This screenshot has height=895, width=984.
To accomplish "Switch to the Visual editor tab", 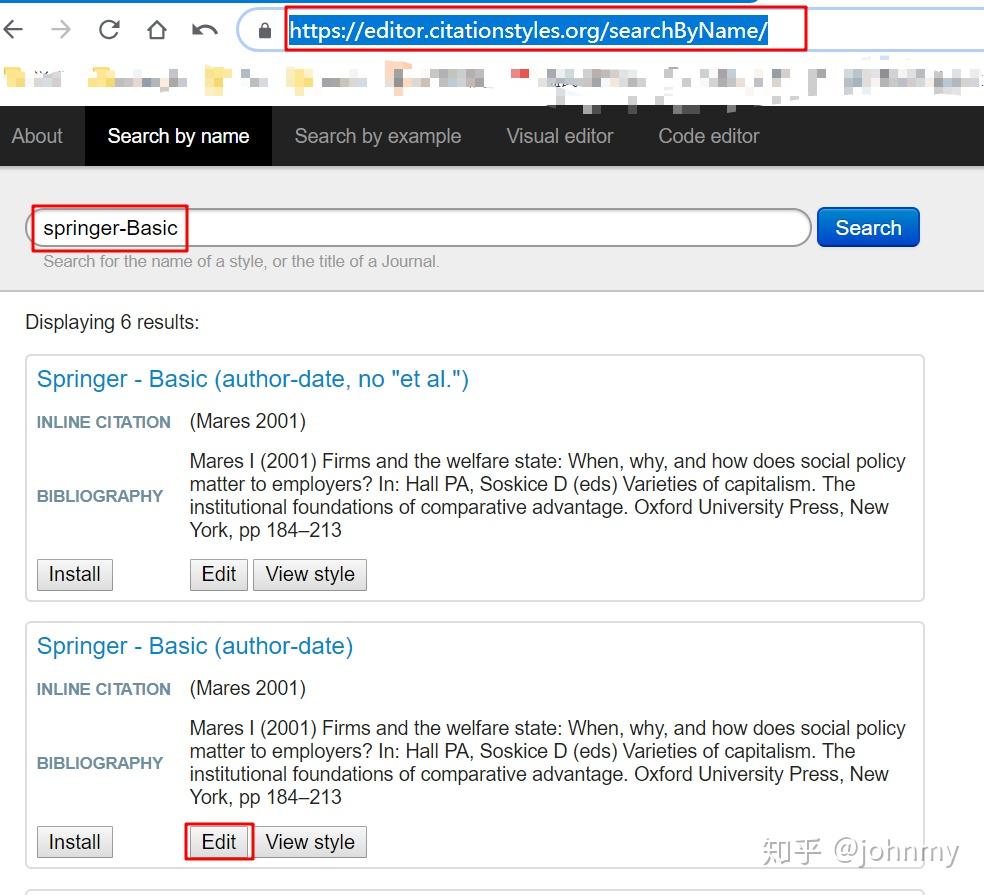I will [x=560, y=136].
